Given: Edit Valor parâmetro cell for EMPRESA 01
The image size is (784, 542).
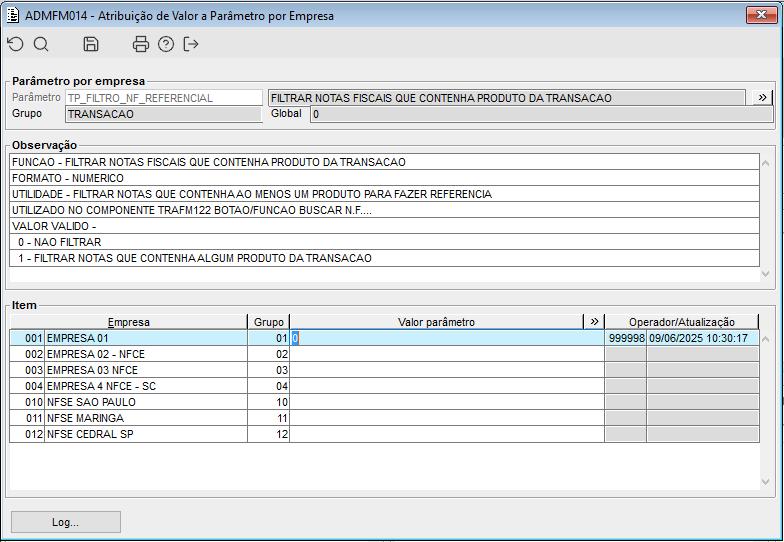Looking at the screenshot, I should 447,338.
